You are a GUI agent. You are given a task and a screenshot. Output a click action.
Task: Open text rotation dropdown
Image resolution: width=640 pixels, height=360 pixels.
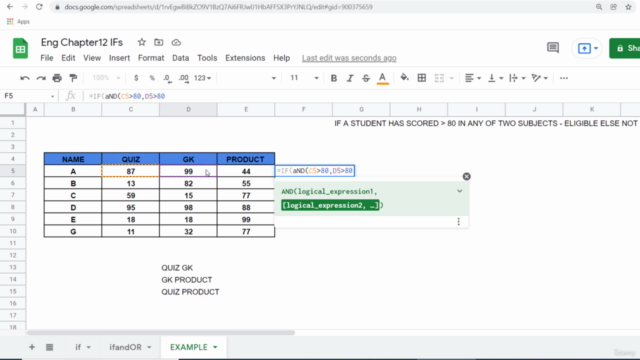540,78
